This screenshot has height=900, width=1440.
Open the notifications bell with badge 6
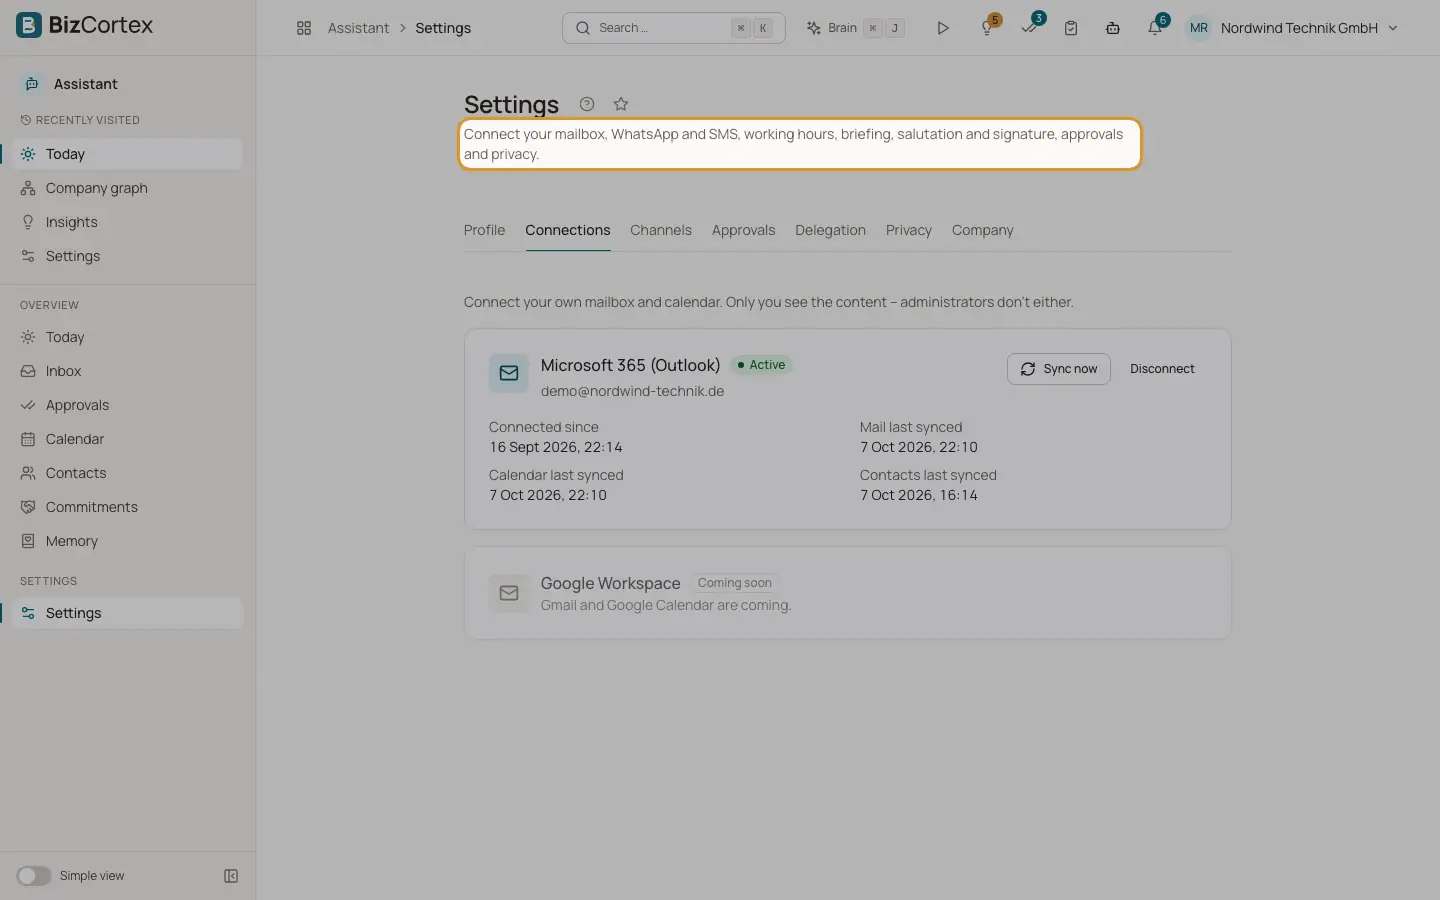(x=1155, y=28)
